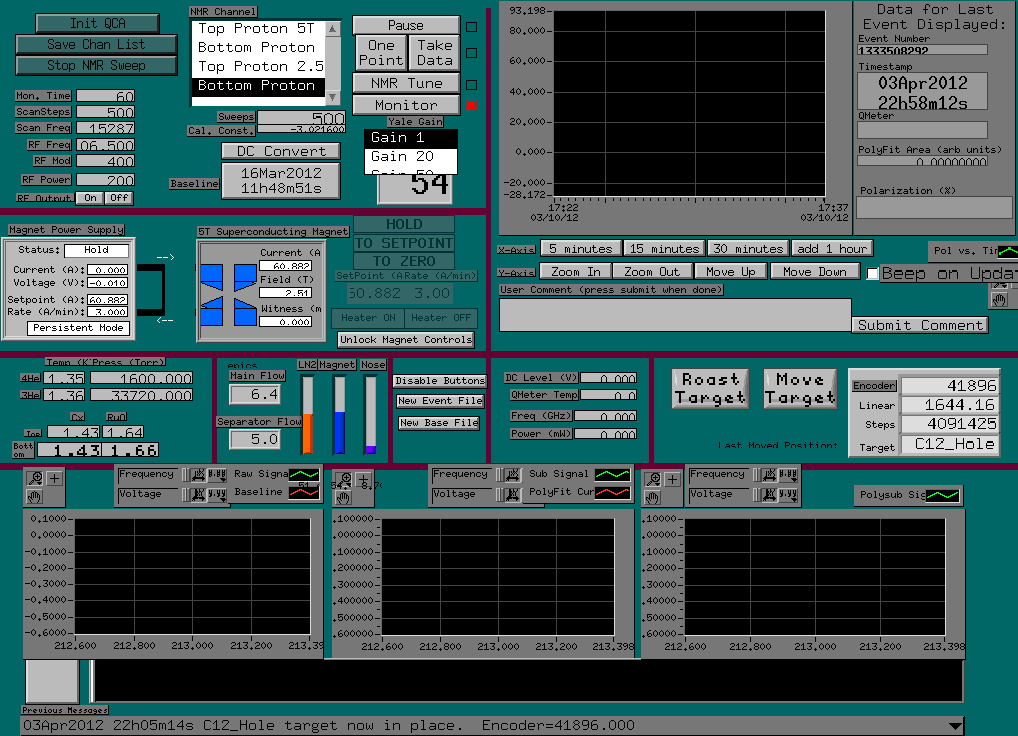Open Frequency axis format menu on Polysub Signal graph
The width and height of the screenshot is (1018, 736).
tap(788, 475)
